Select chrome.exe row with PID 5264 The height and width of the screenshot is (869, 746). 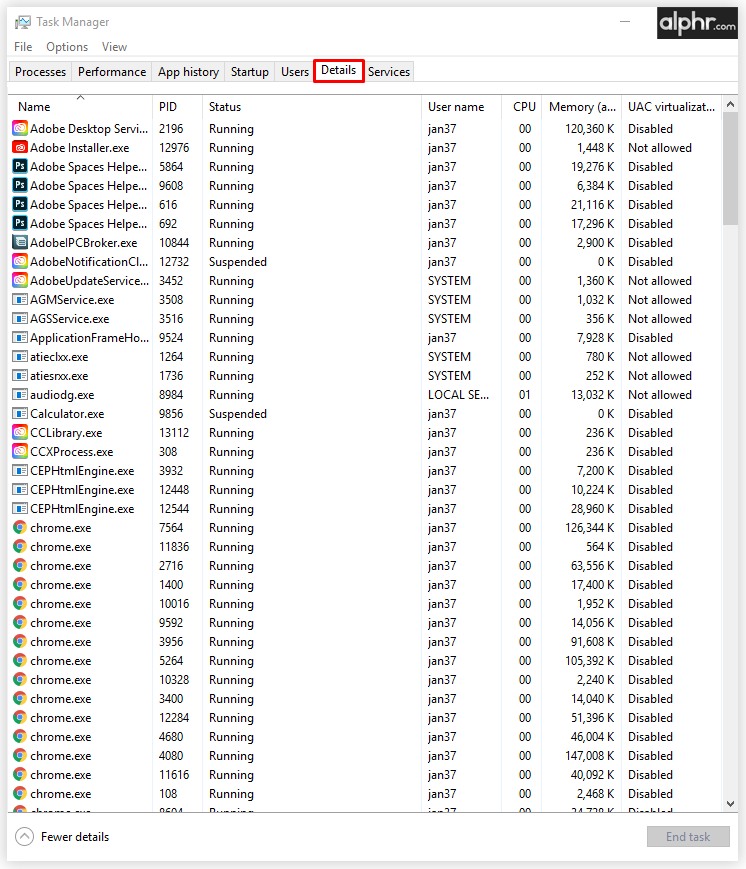click(x=365, y=661)
